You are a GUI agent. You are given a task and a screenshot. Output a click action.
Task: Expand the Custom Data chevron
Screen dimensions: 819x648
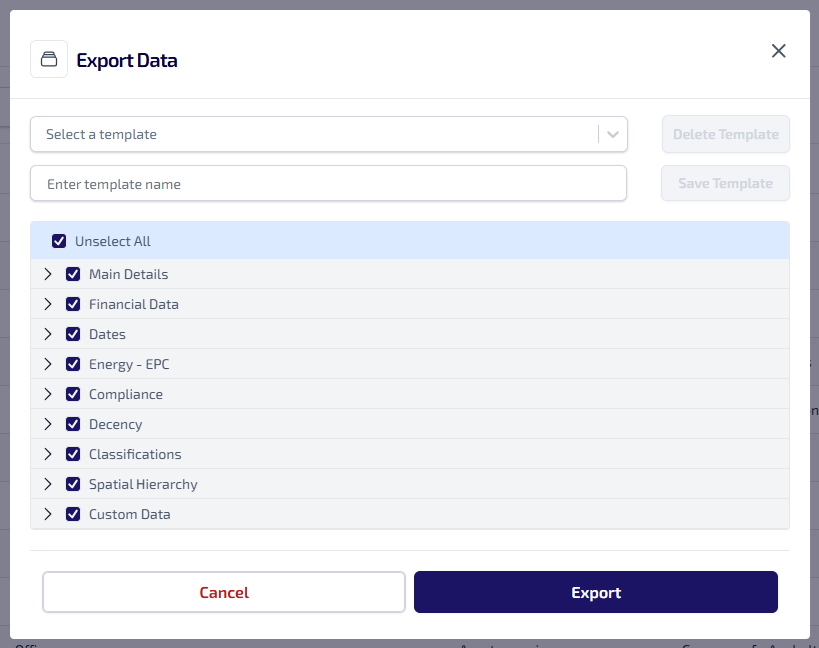coord(47,514)
